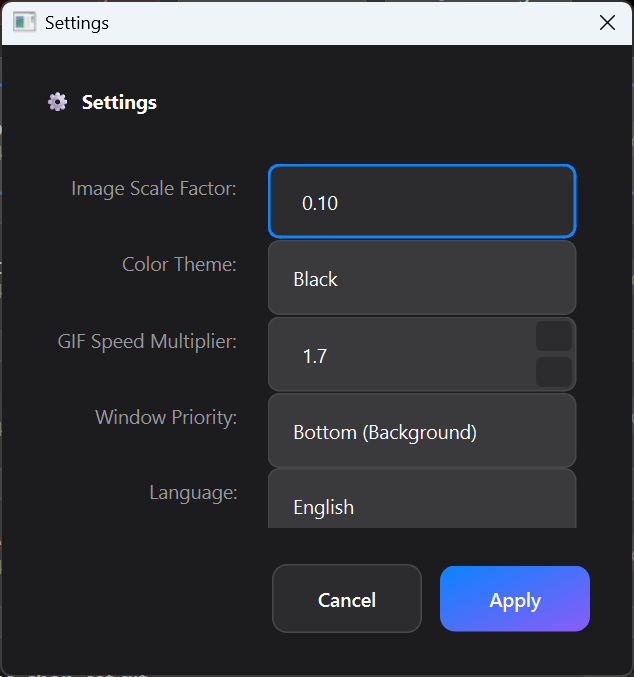634x677 pixels.
Task: Click the gear icon beside Settings heading
Action: [57, 102]
